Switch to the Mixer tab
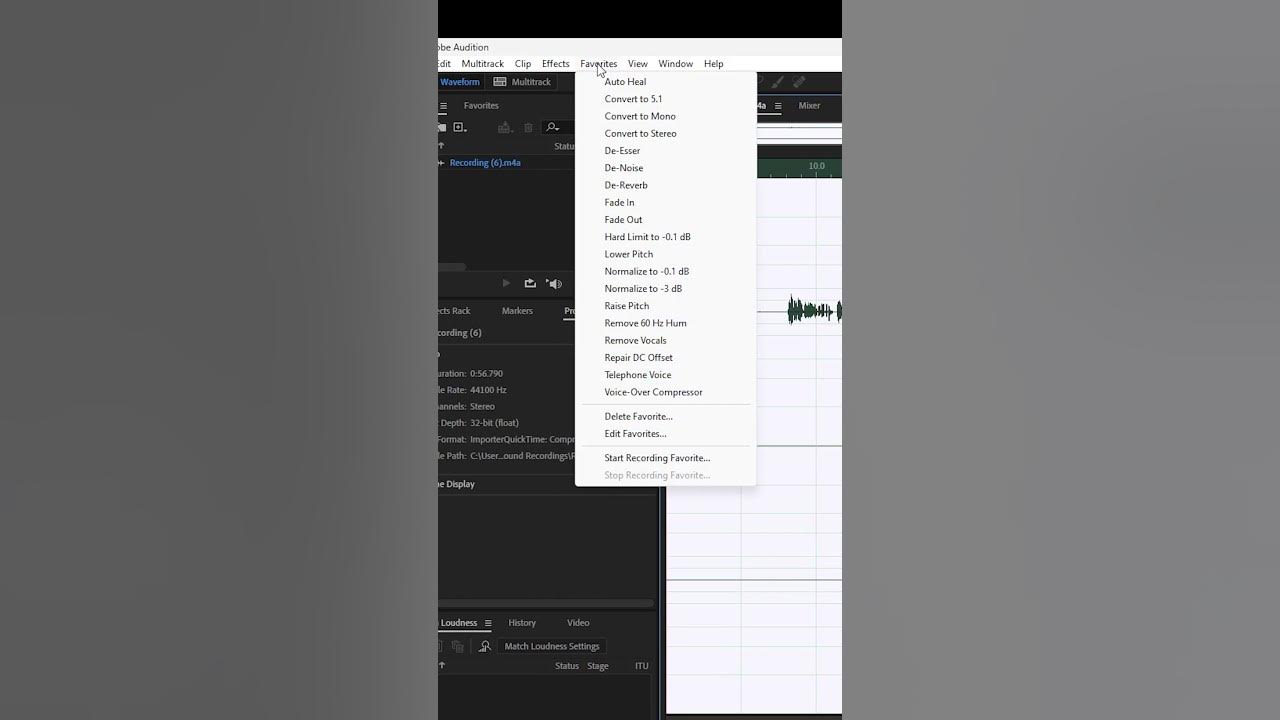1280x720 pixels. click(x=809, y=105)
